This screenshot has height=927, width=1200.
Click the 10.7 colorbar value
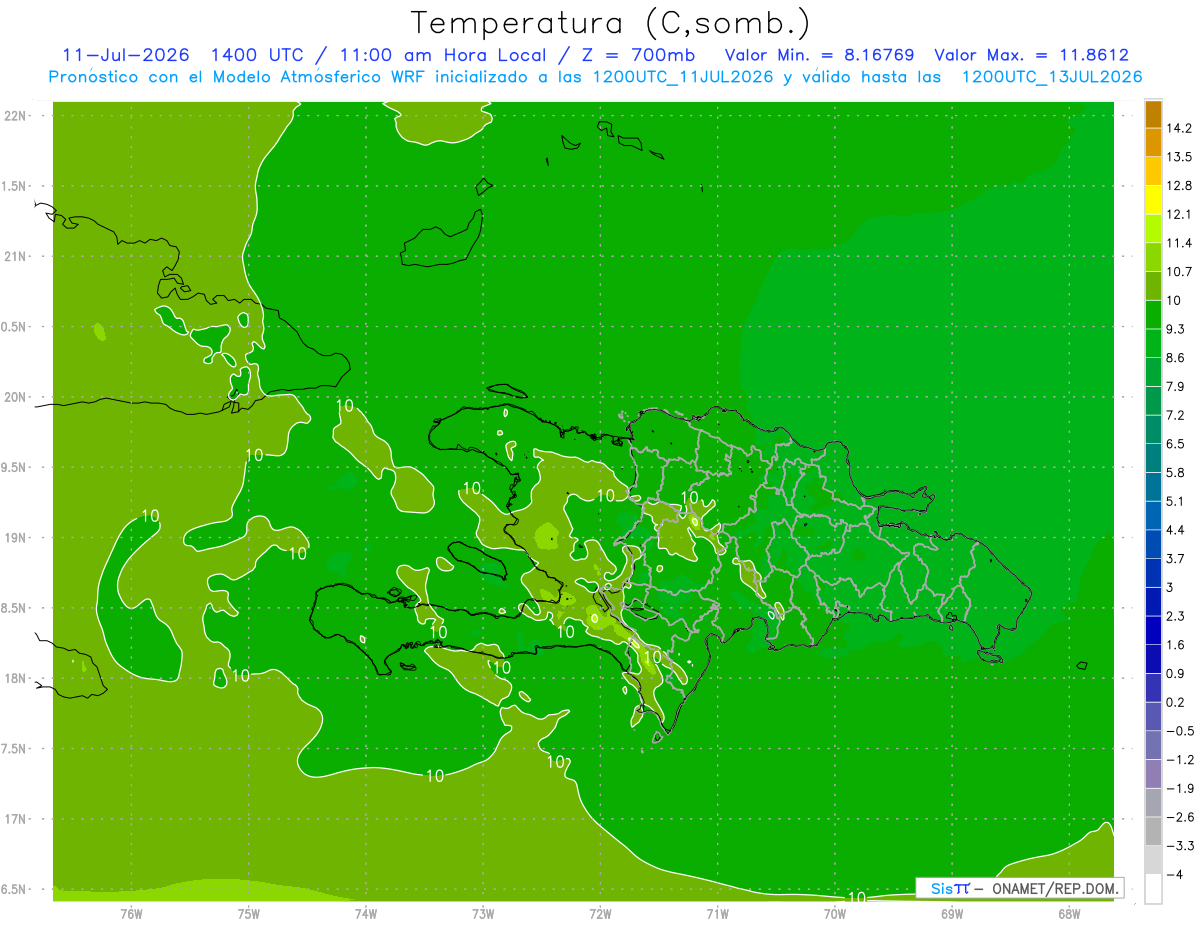[x=1179, y=272]
